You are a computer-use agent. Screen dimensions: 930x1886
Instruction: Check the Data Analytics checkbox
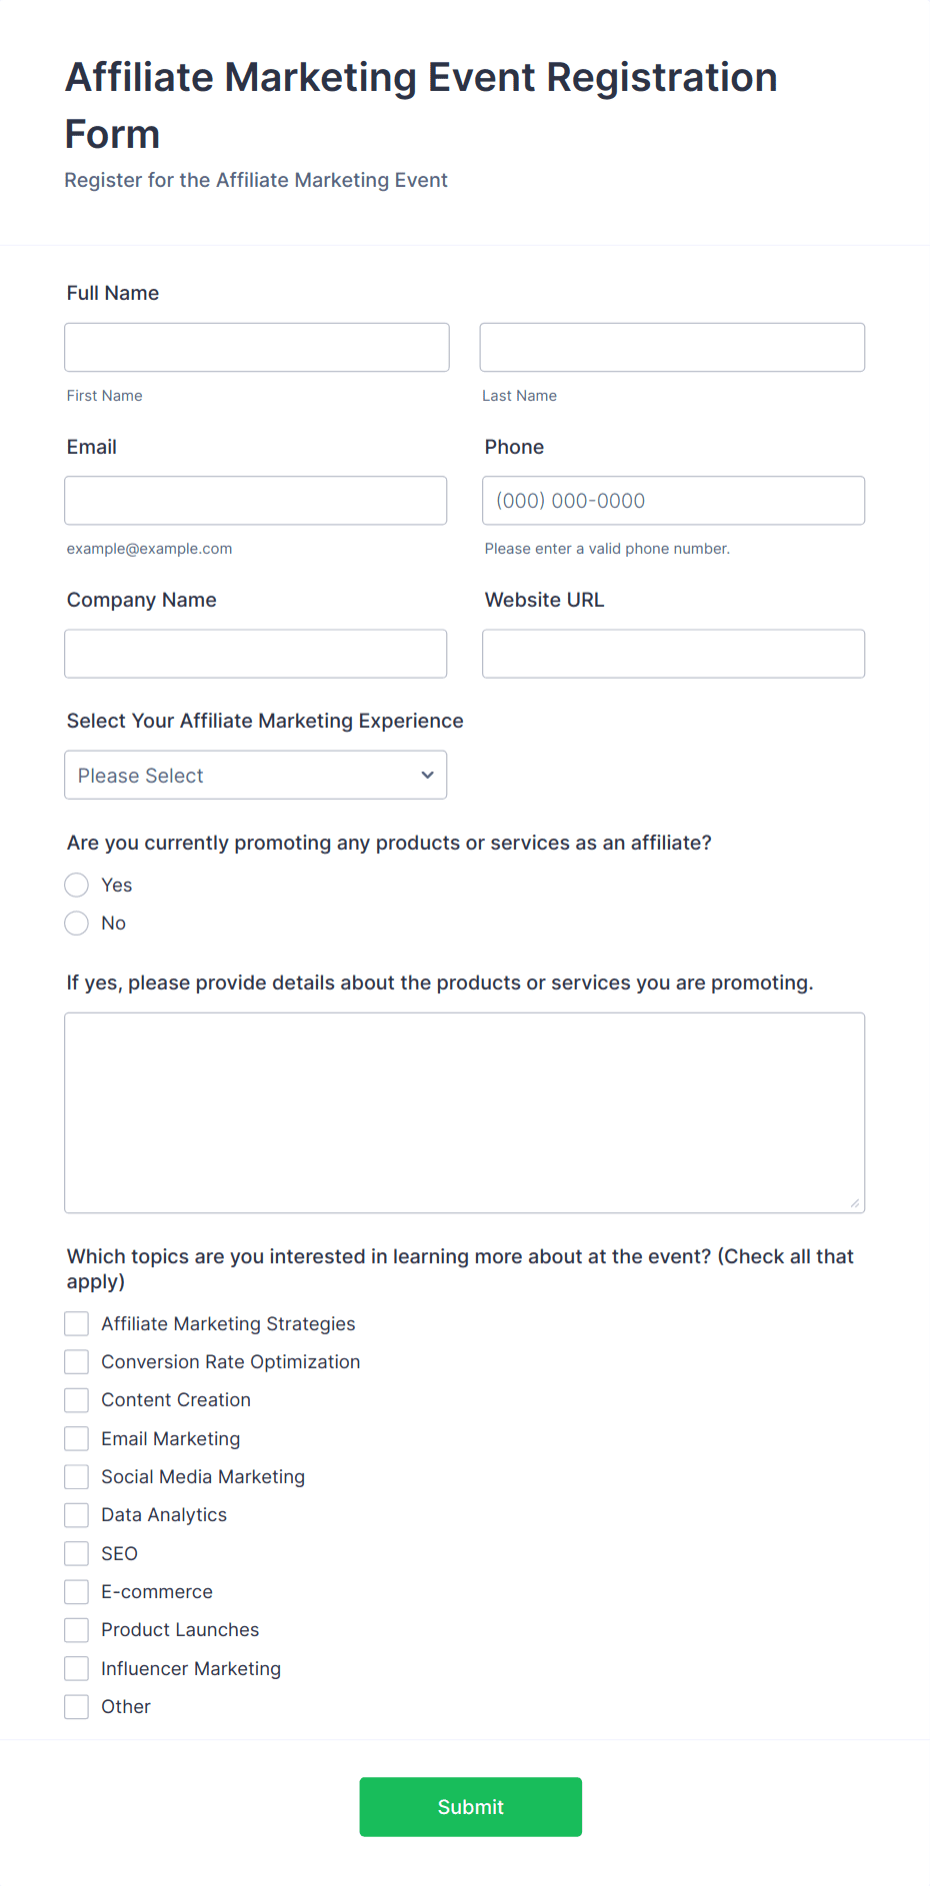(76, 1514)
